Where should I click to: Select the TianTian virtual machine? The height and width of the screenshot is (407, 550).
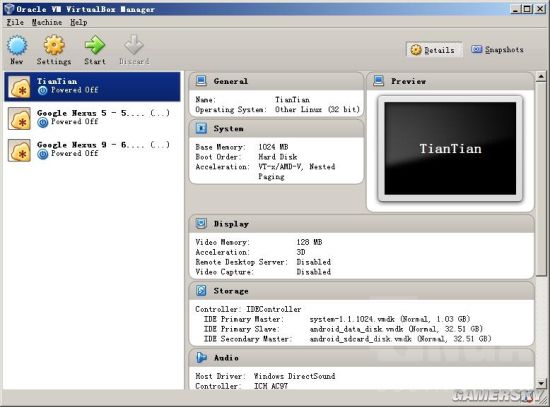[92, 87]
